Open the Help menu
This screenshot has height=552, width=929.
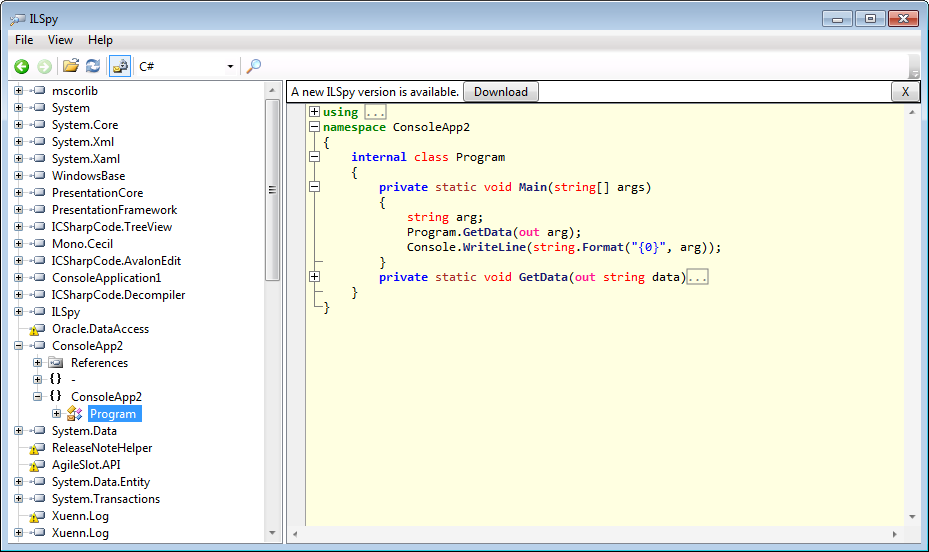pos(100,40)
